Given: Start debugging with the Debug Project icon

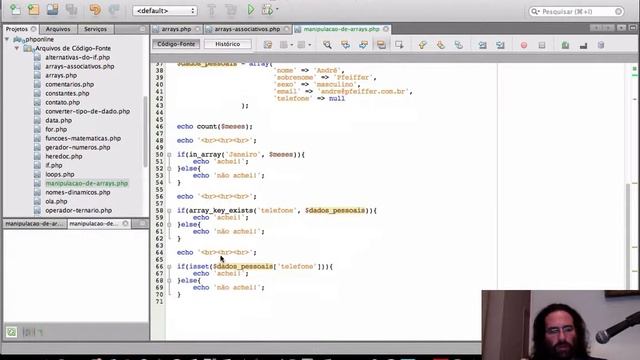Looking at the screenshot, I should pyautogui.click(x=267, y=9).
